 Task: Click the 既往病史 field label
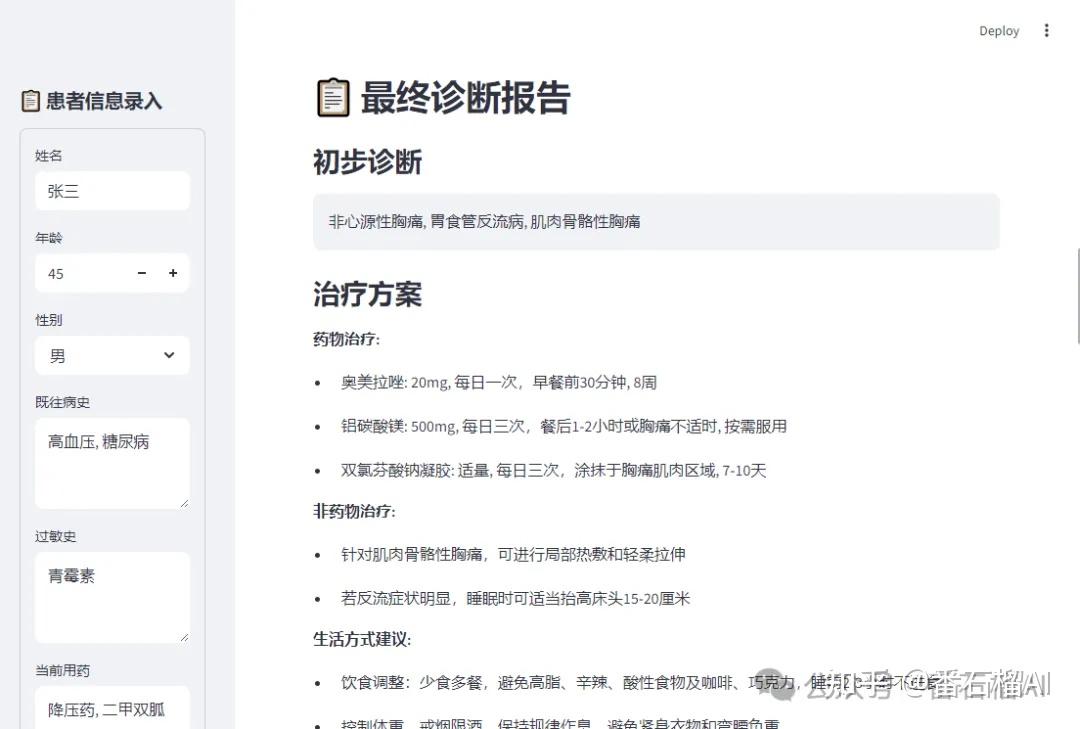pyautogui.click(x=63, y=402)
